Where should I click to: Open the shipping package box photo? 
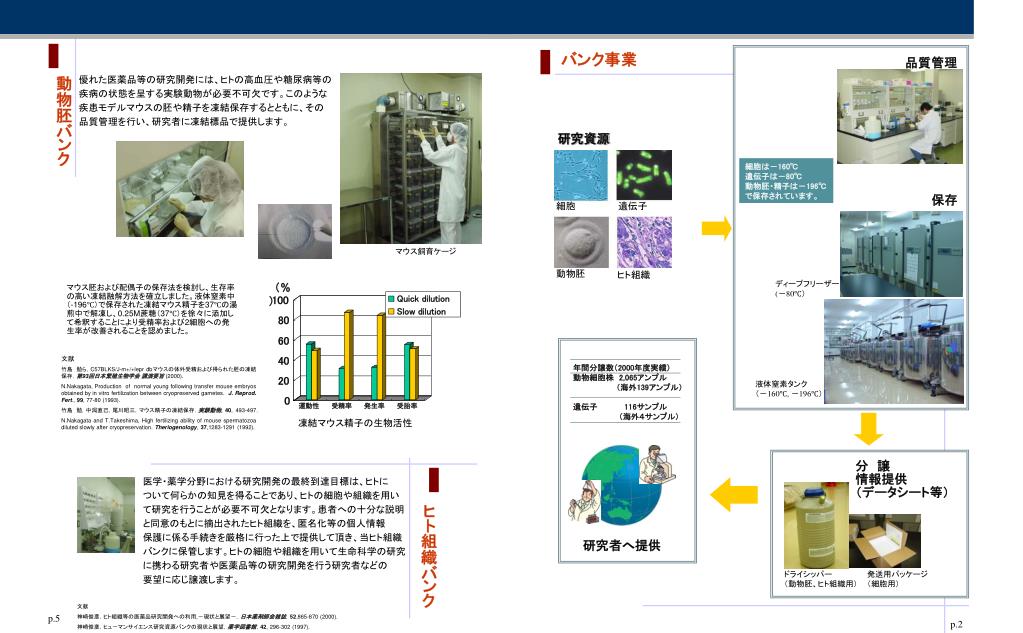pos(885,541)
